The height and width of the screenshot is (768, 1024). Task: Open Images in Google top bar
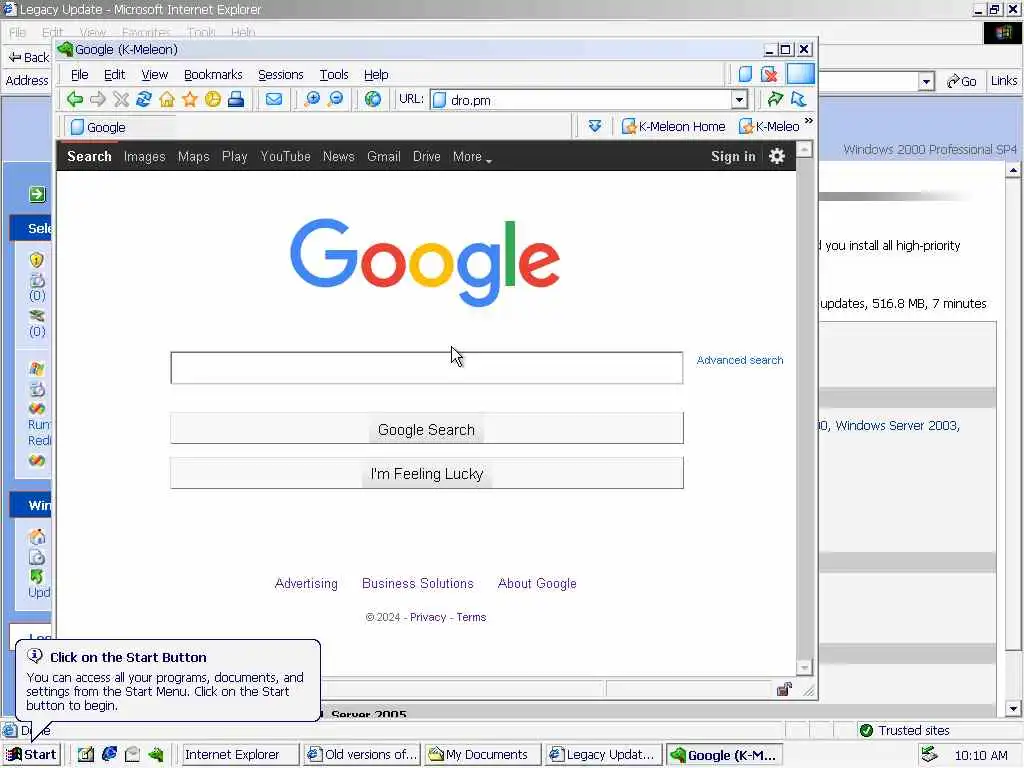(x=144, y=157)
